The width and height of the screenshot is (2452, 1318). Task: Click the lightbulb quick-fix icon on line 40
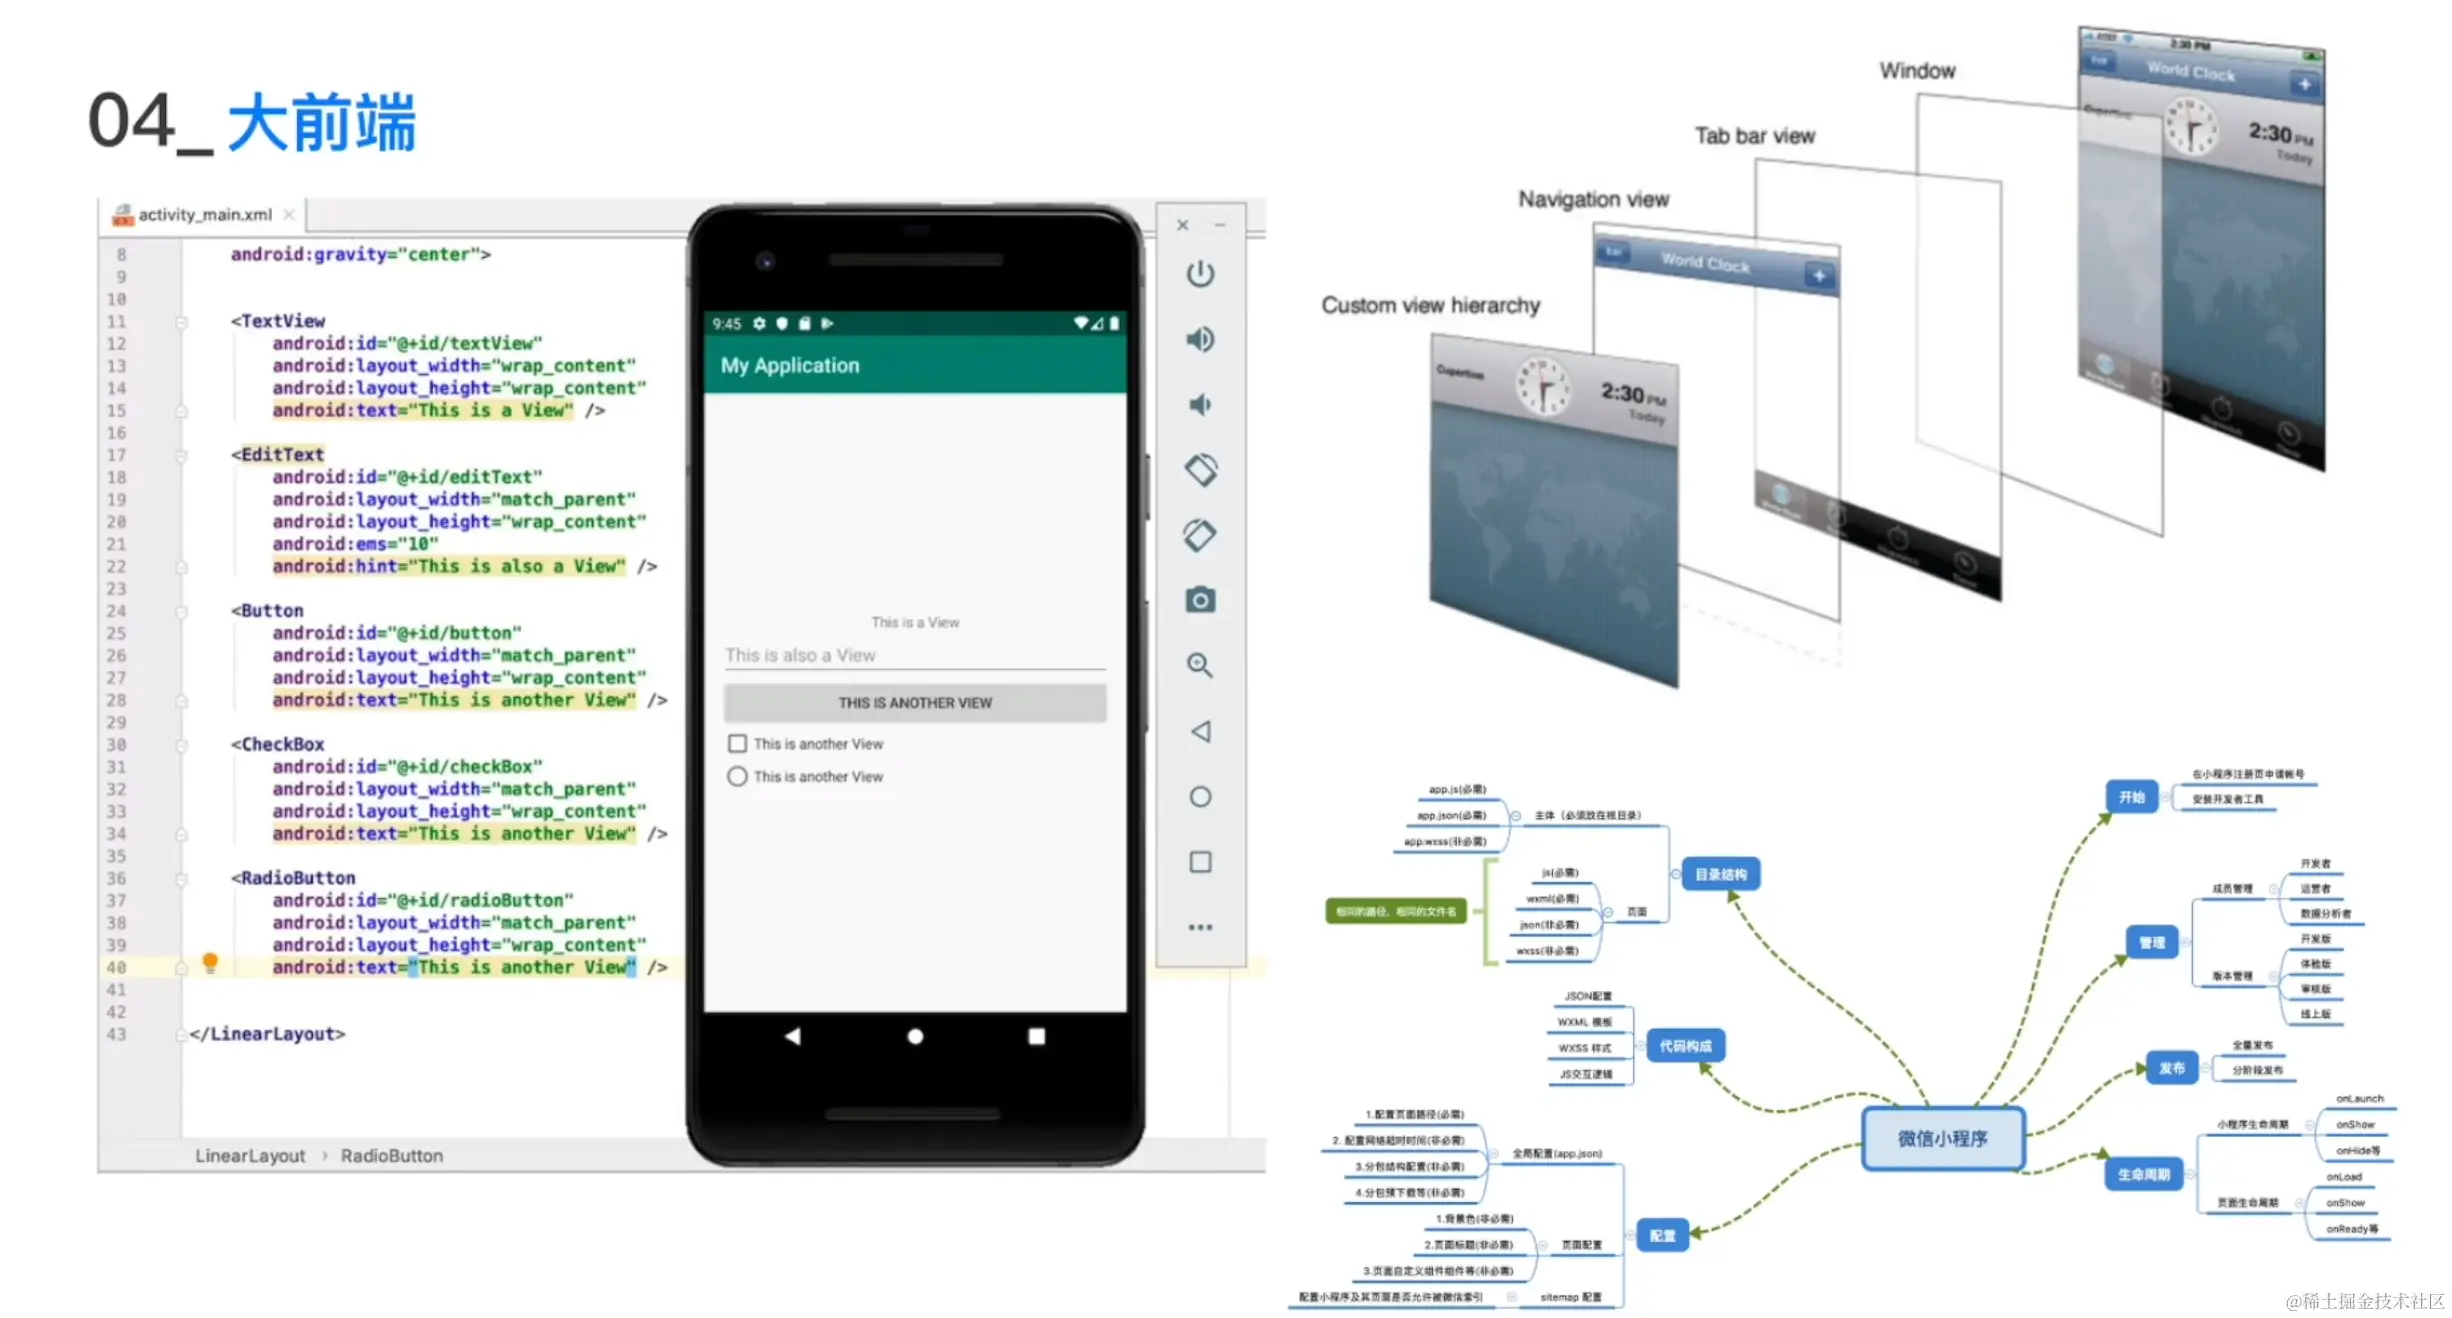210,962
